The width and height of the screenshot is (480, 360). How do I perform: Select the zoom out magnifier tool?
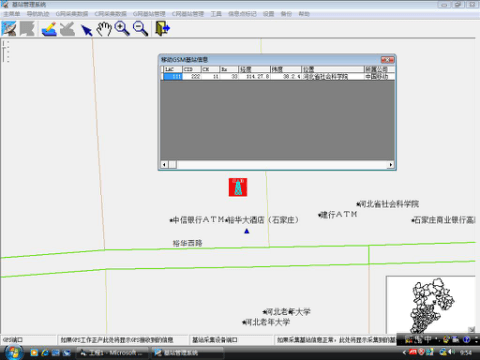click(x=140, y=29)
